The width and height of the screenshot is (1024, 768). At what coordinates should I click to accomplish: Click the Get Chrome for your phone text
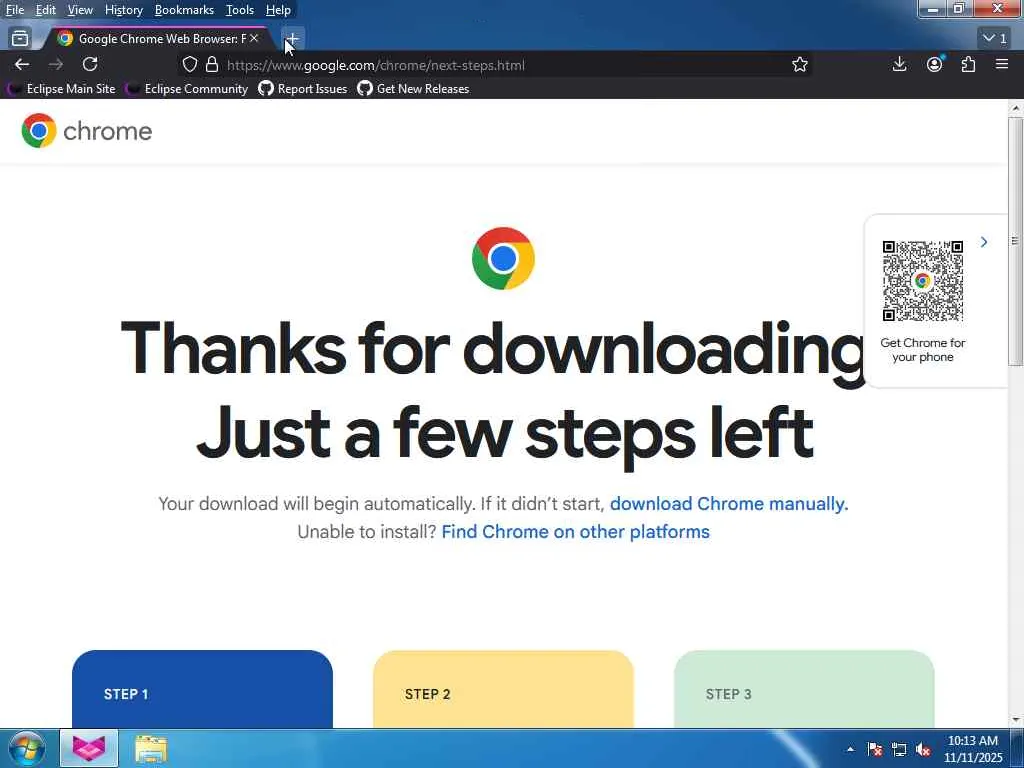[923, 350]
